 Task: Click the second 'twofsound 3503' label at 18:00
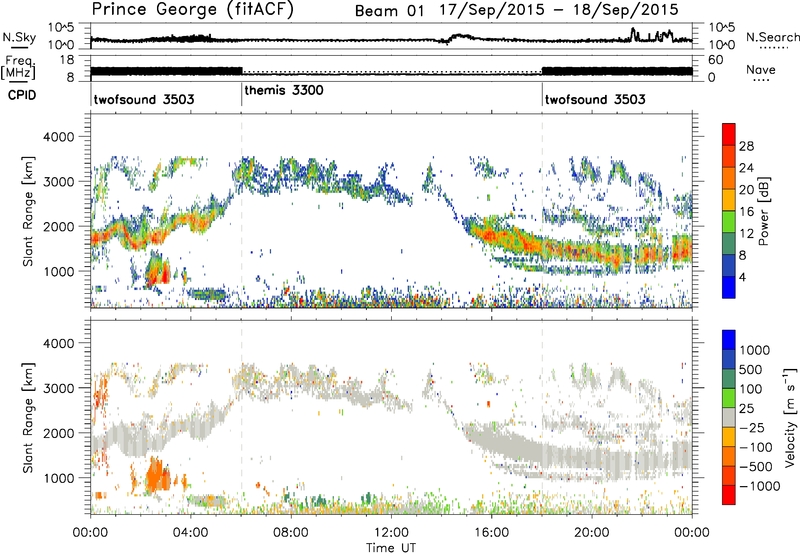tap(595, 99)
